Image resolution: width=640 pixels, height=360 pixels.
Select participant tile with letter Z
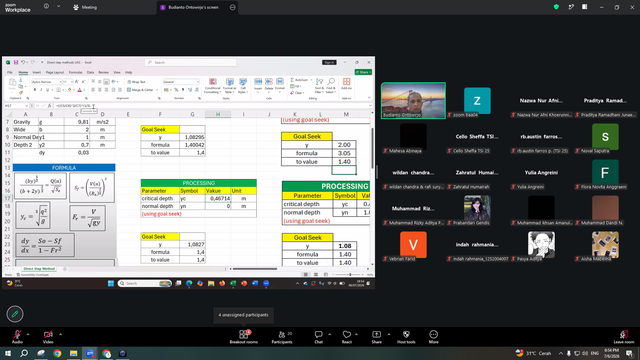point(477,100)
